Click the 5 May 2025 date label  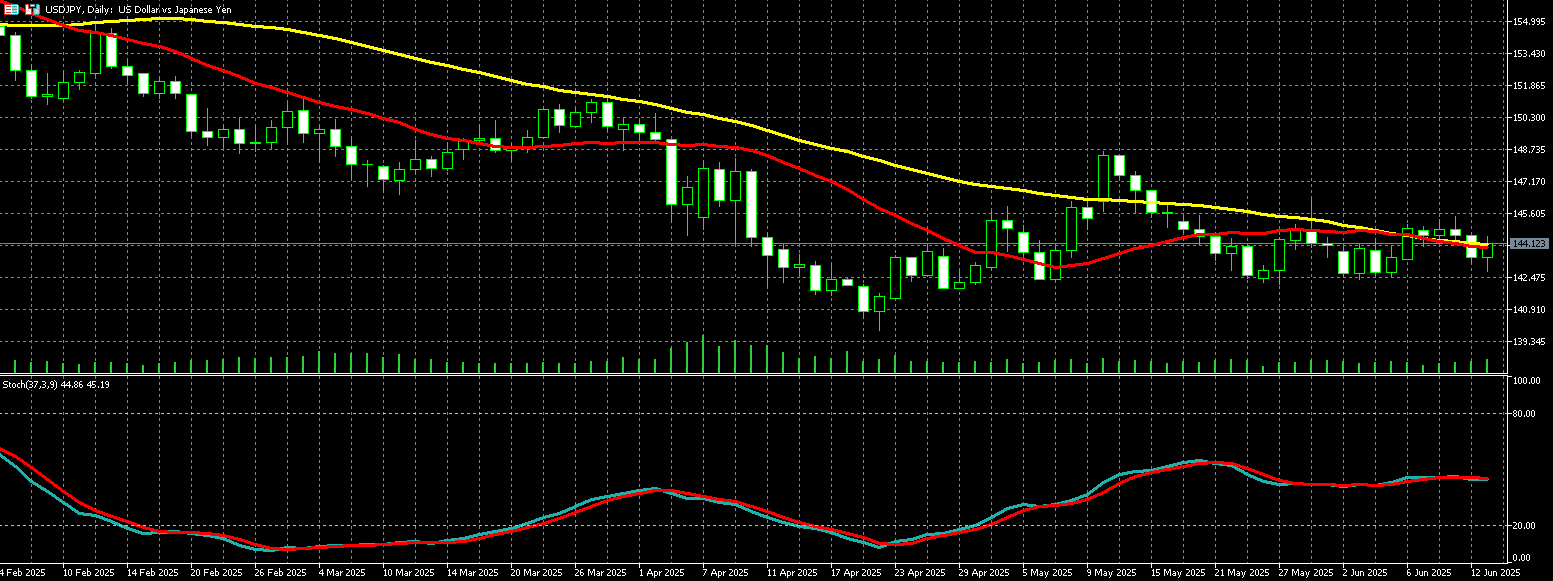(x=1047, y=574)
